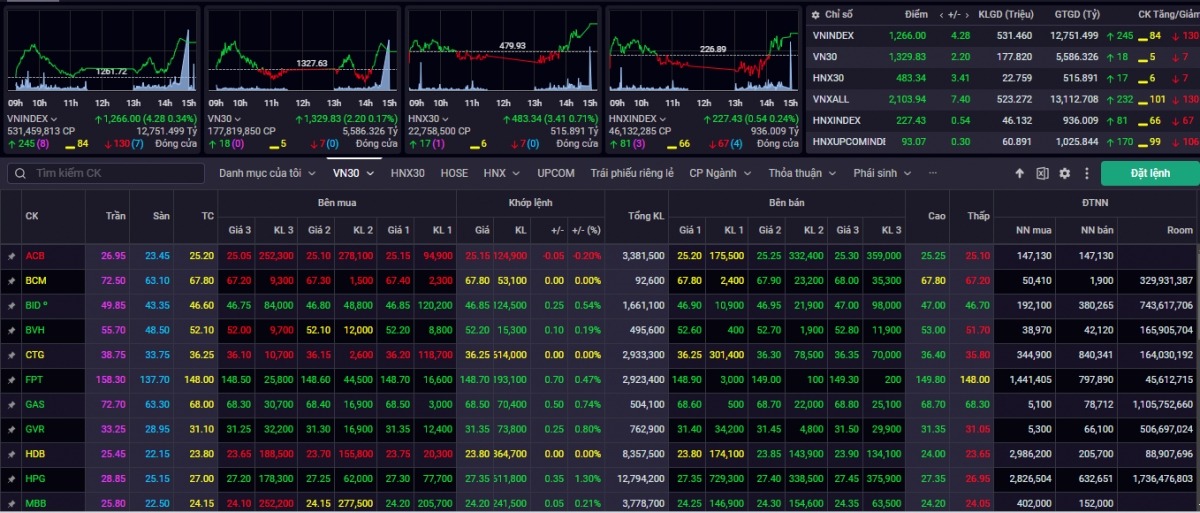Viewport: 1200px width, 513px height.
Task: Expand the Thỏa thuận dropdown
Action: coord(801,173)
